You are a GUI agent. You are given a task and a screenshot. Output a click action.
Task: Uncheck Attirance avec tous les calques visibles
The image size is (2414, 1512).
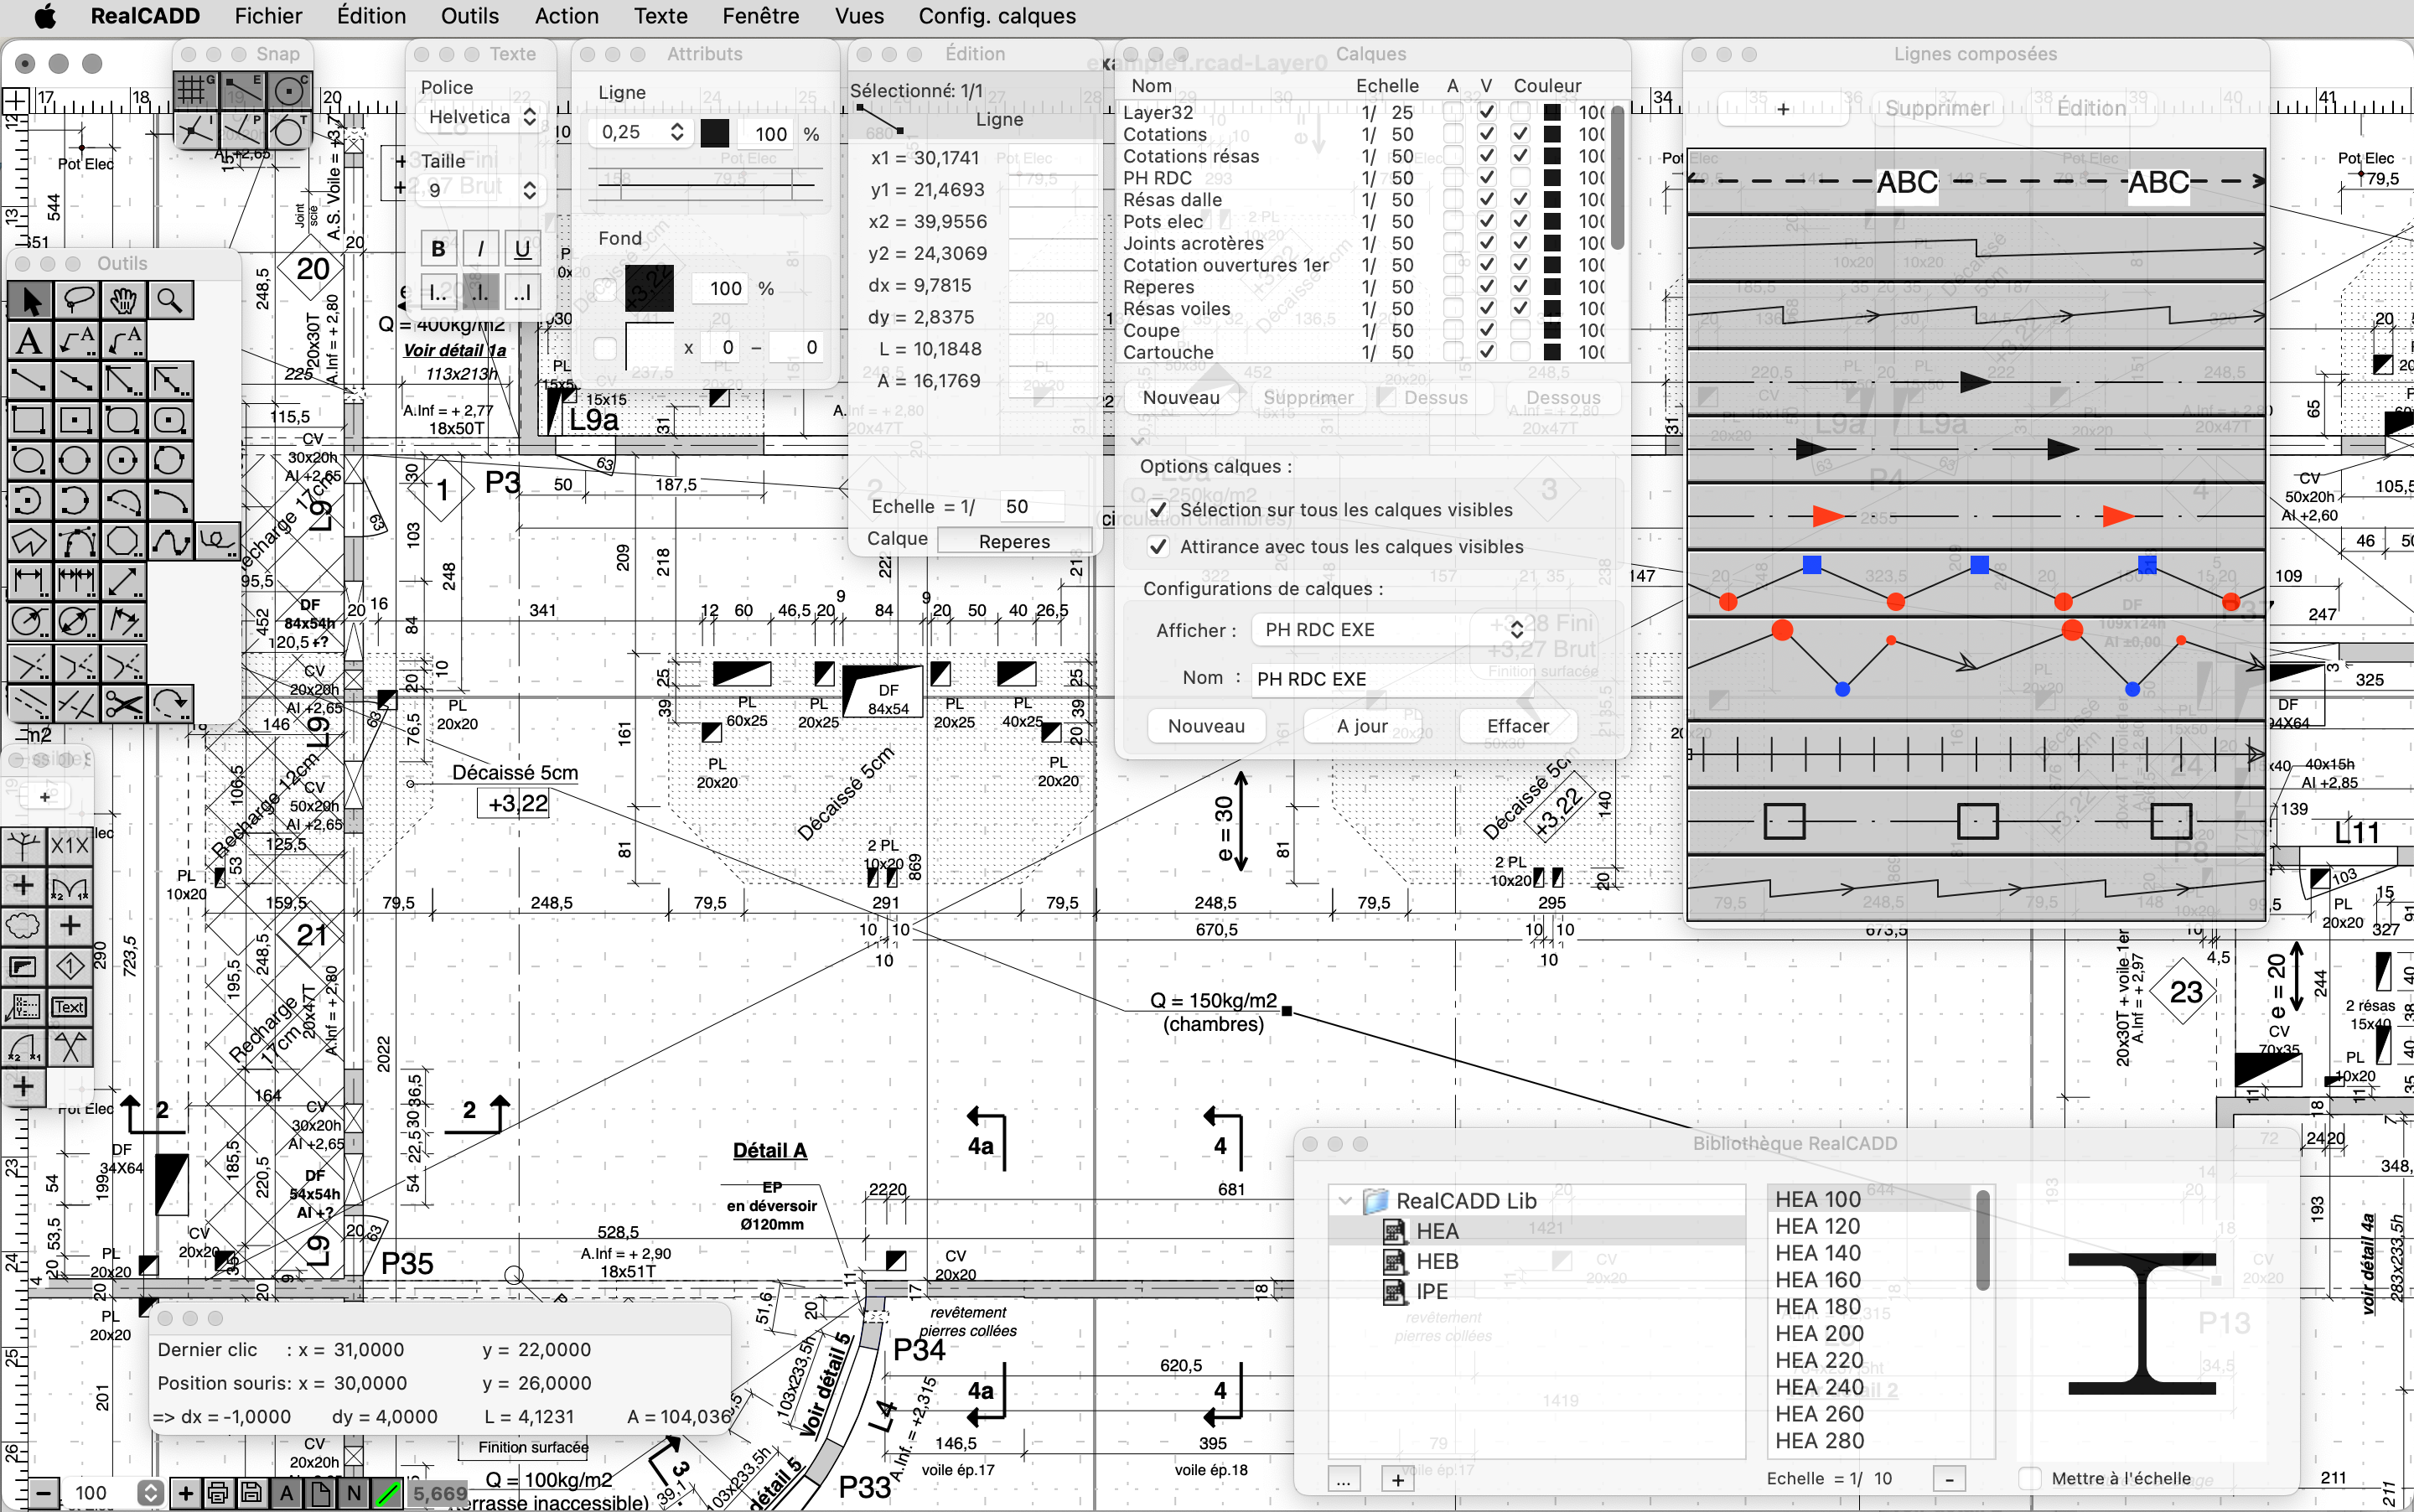point(1158,547)
